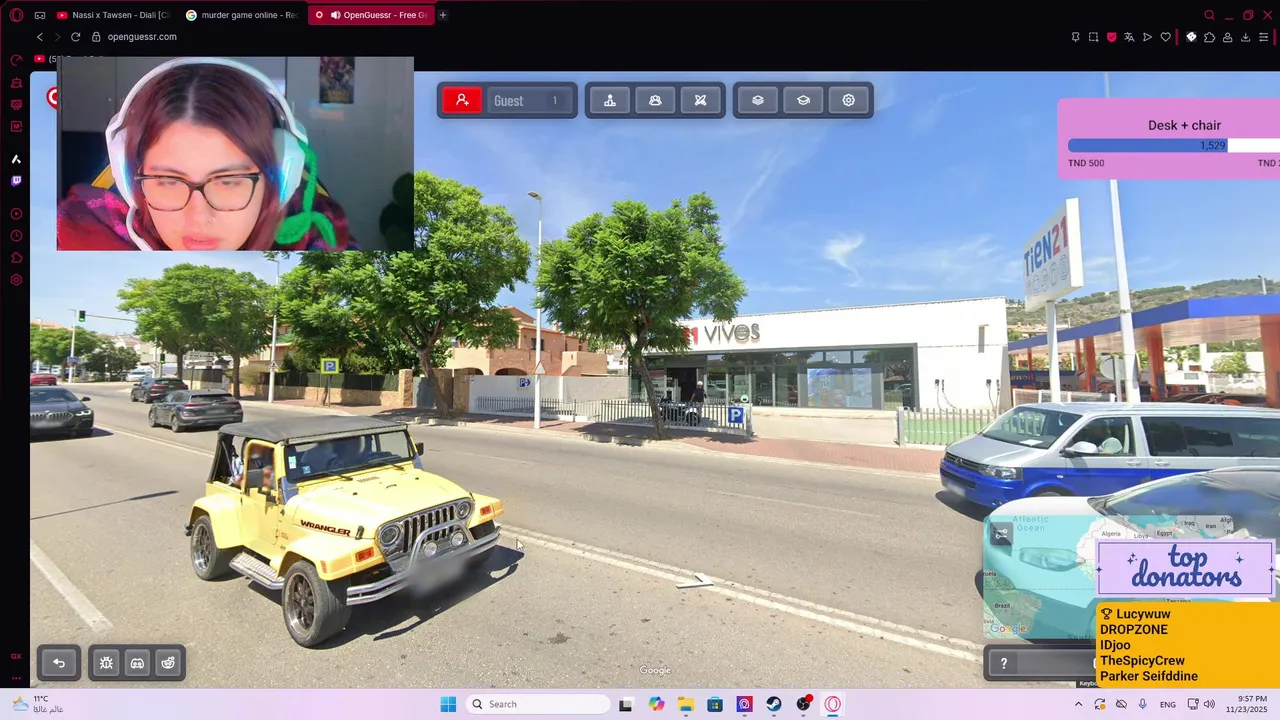The image size is (1280, 720).
Task: Open the Reddit icon button
Action: pos(168,663)
